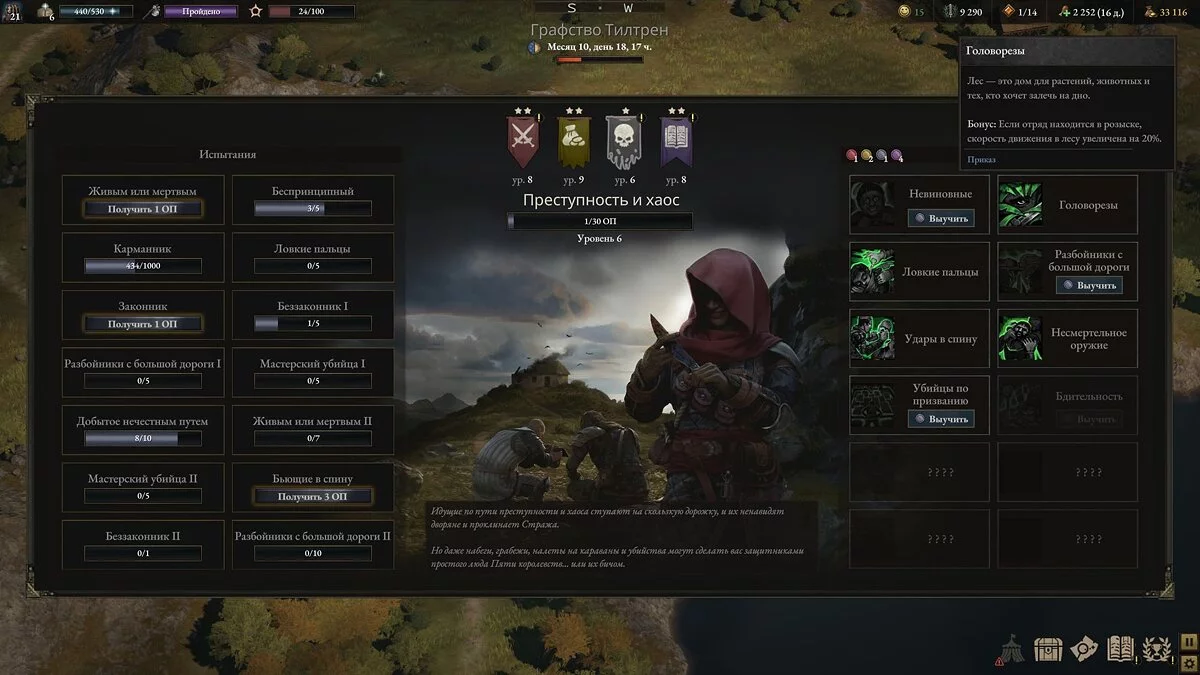Claim Получить 1 ОП for Законник
The height and width of the screenshot is (675, 1200).
click(142, 324)
